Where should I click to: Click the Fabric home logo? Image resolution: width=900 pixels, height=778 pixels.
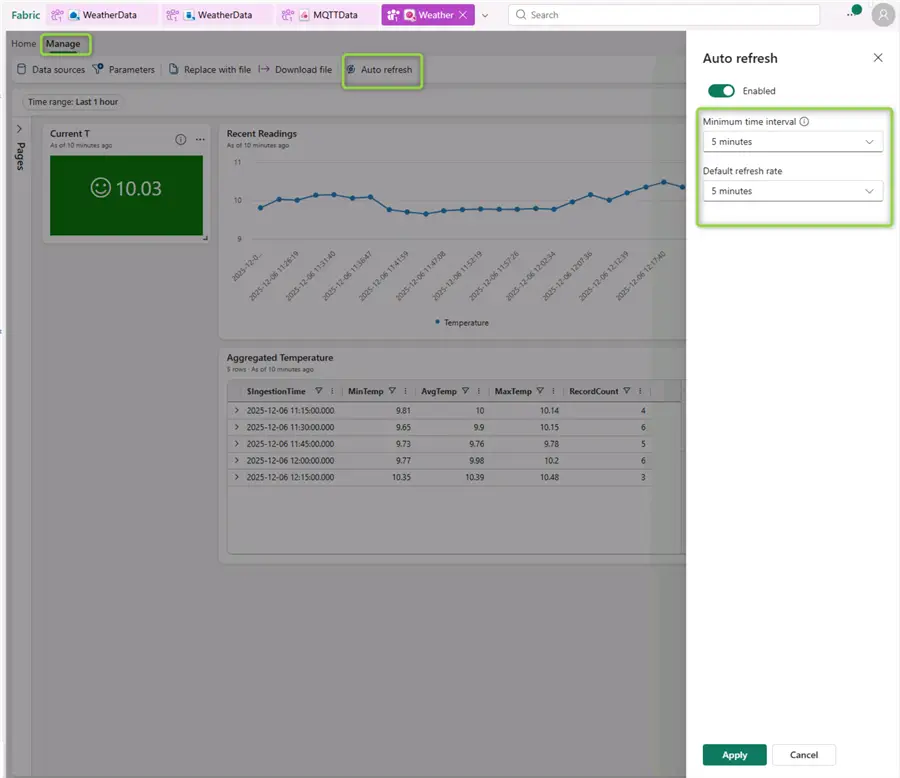(26, 15)
